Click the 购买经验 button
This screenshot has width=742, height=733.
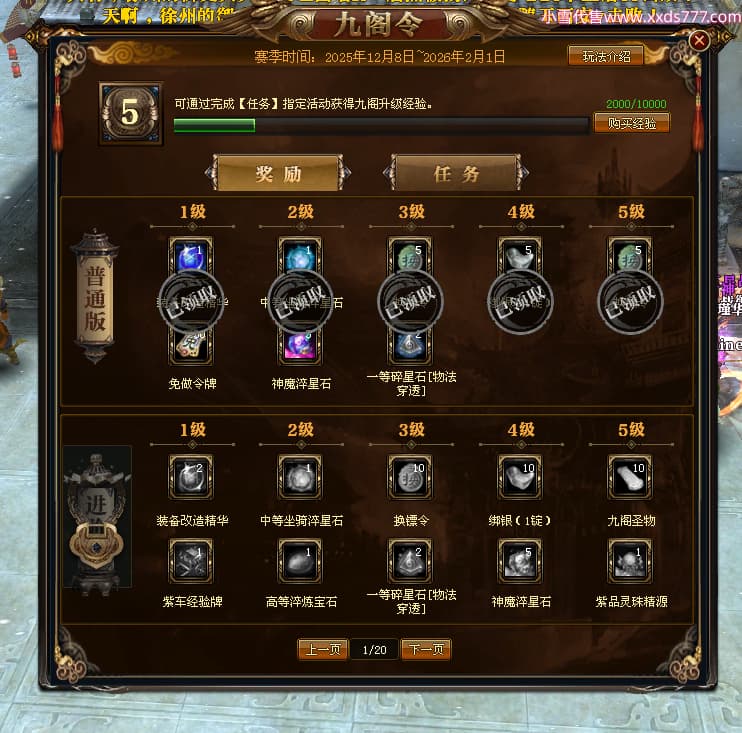[632, 123]
